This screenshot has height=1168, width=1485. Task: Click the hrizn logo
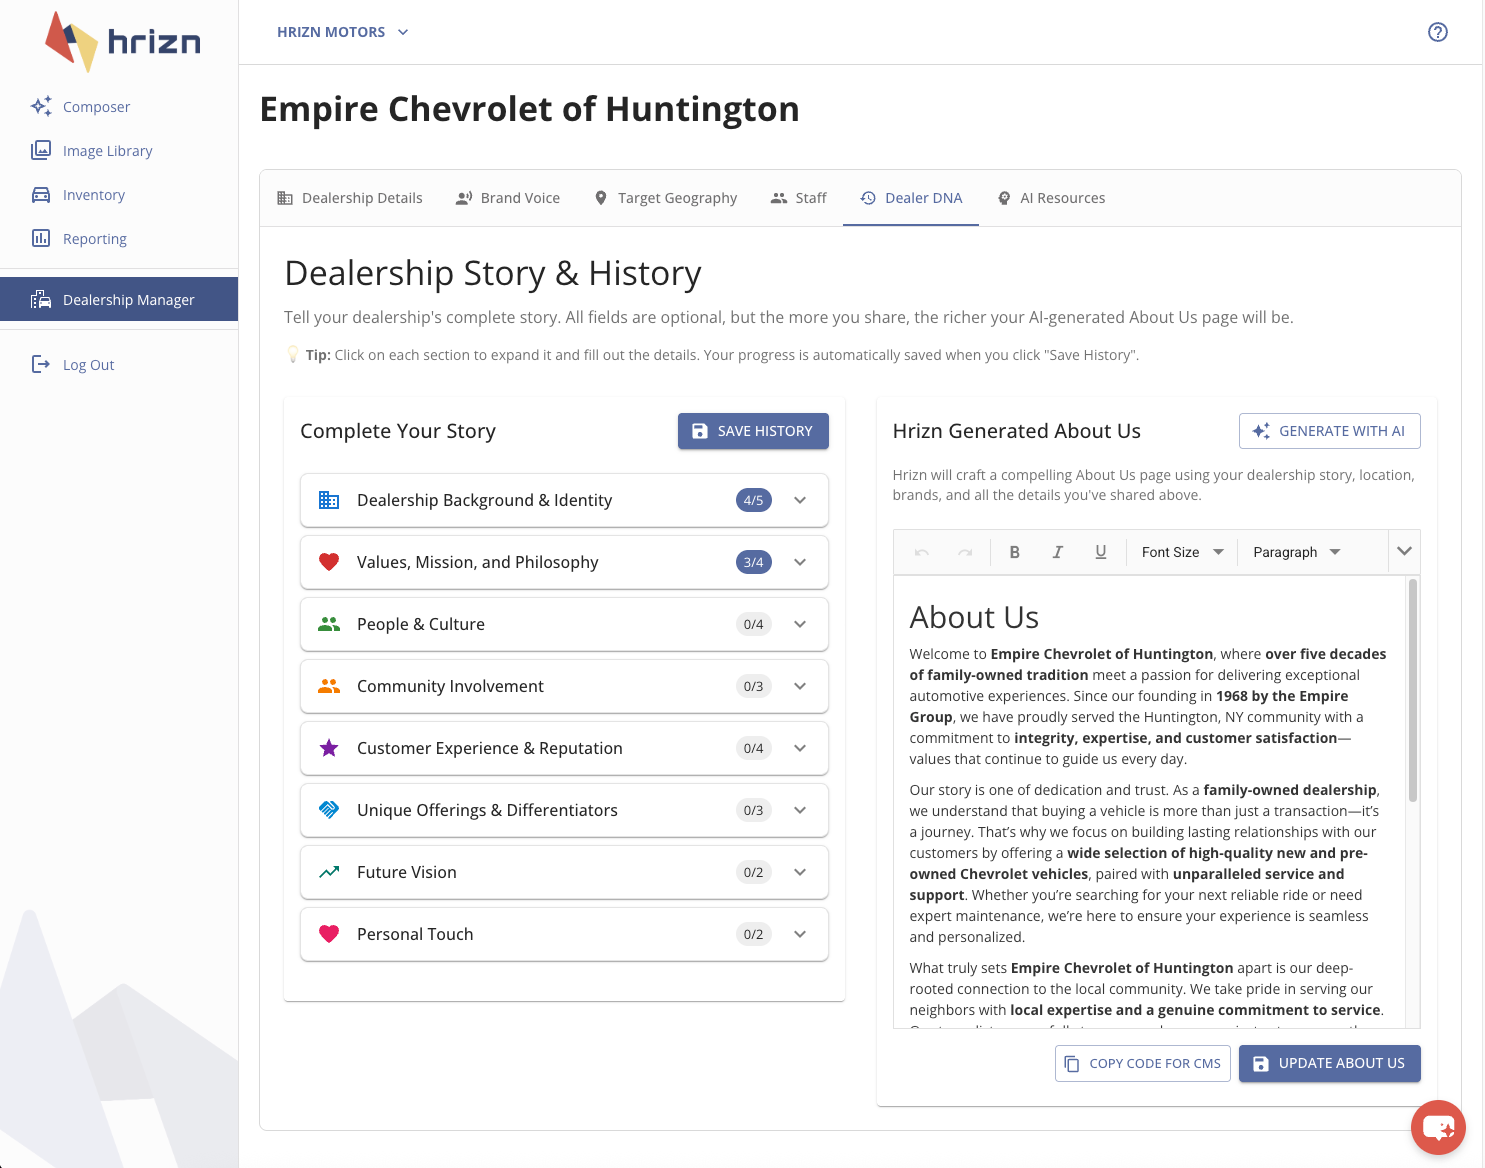(x=122, y=41)
